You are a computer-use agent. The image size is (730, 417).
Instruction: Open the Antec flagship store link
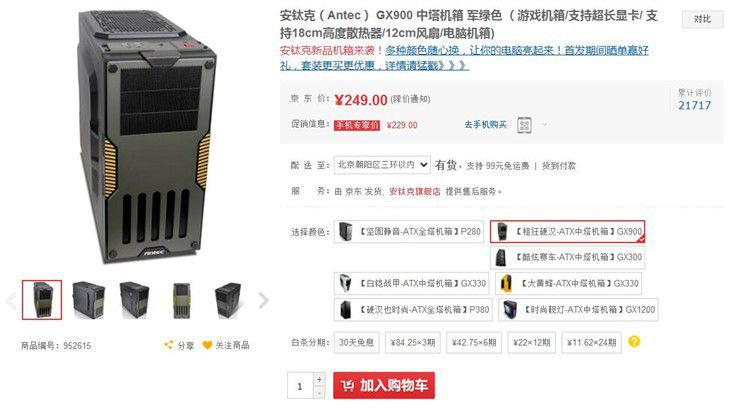tap(414, 191)
